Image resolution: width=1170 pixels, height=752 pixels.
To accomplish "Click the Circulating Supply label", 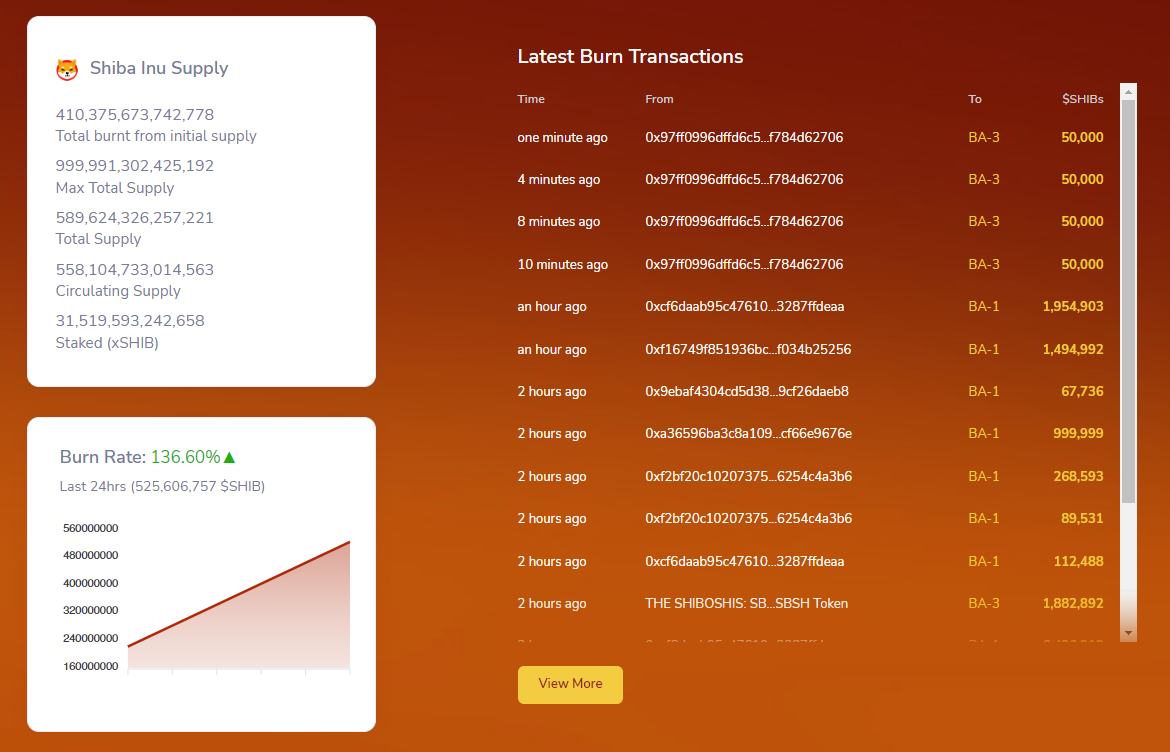I will 118,291.
